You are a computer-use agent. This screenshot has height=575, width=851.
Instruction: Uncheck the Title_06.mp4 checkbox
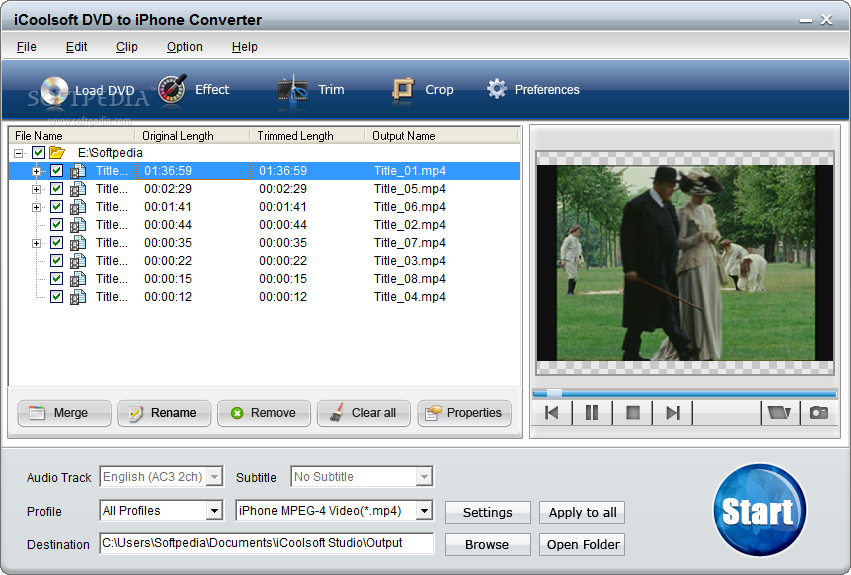(56, 206)
